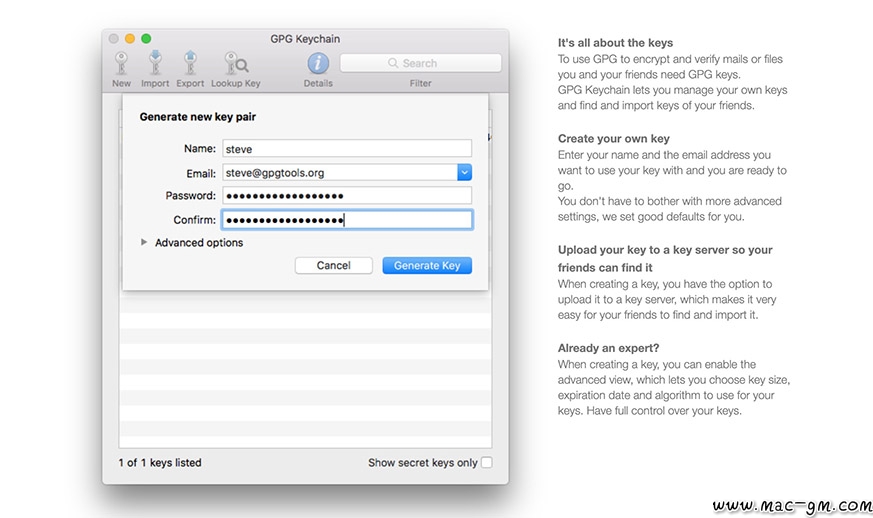Image resolution: width=873 pixels, height=518 pixels.
Task: Enable Show secret keys only checkbox
Action: [487, 462]
